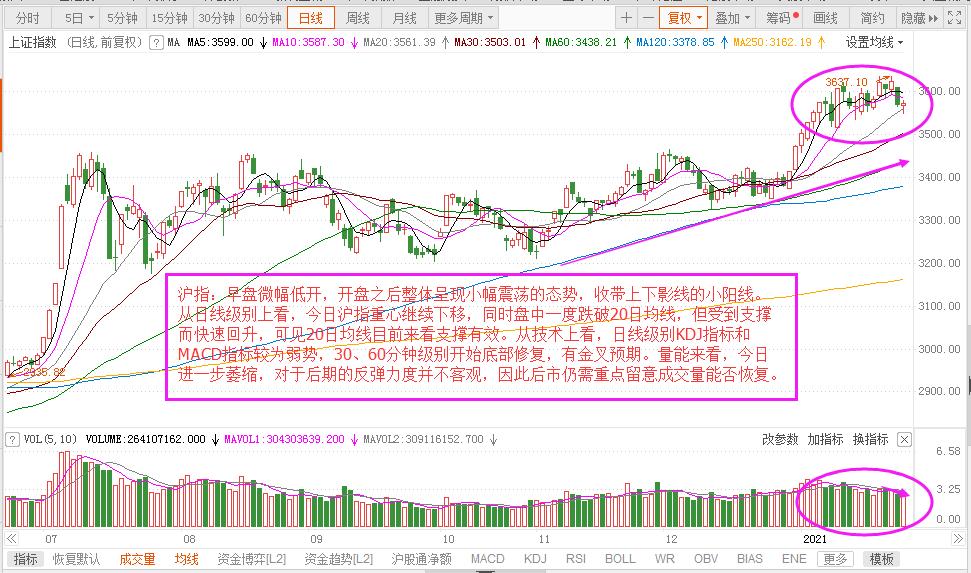Click VOLUME:264107162.000 value

coord(146,439)
